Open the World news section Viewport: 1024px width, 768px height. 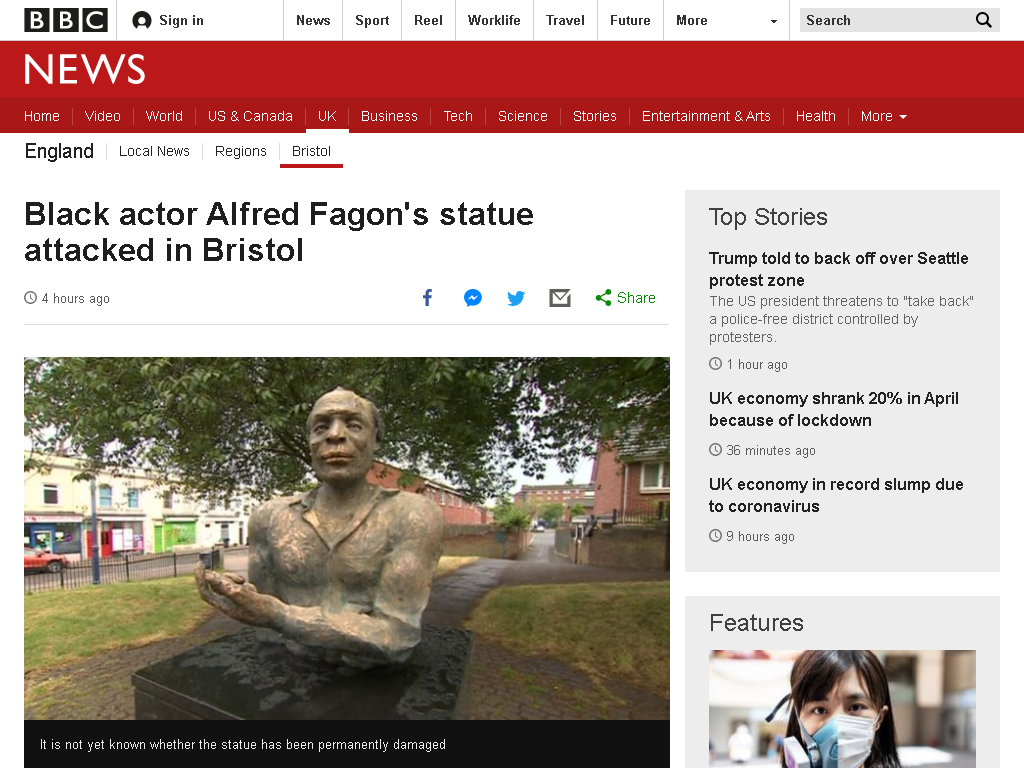point(164,116)
